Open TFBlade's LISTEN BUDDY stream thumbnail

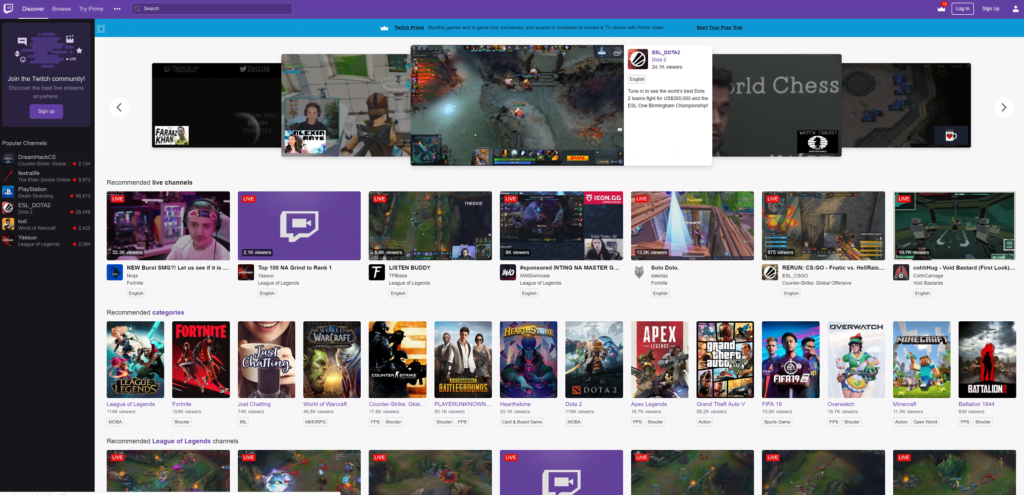click(x=430, y=226)
